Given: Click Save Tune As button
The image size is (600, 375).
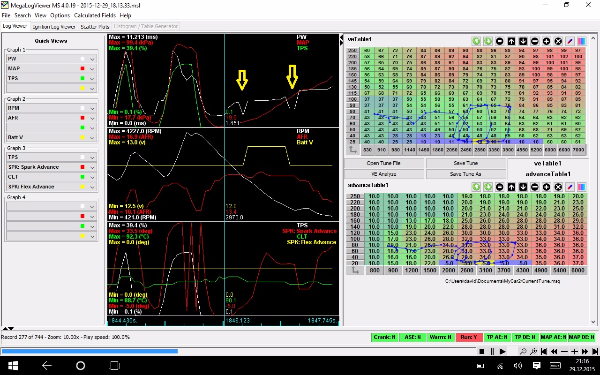Looking at the screenshot, I should tap(466, 174).
